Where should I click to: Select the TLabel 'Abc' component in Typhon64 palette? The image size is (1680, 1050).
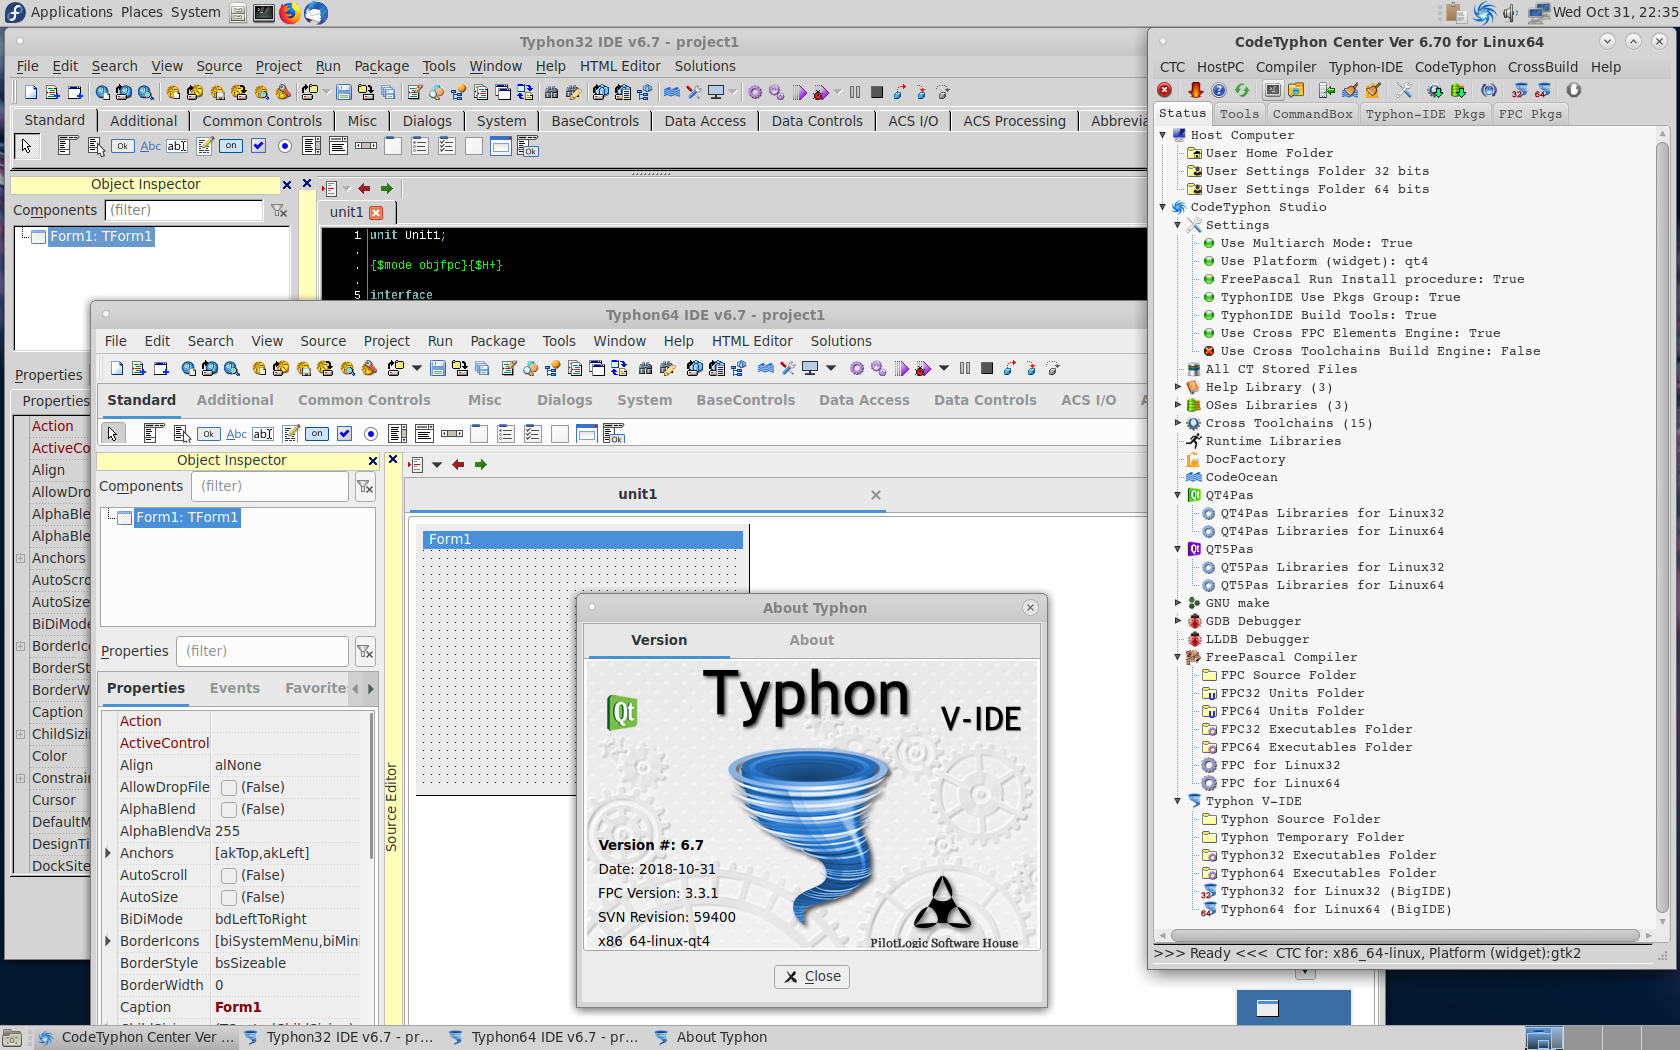tap(236, 434)
